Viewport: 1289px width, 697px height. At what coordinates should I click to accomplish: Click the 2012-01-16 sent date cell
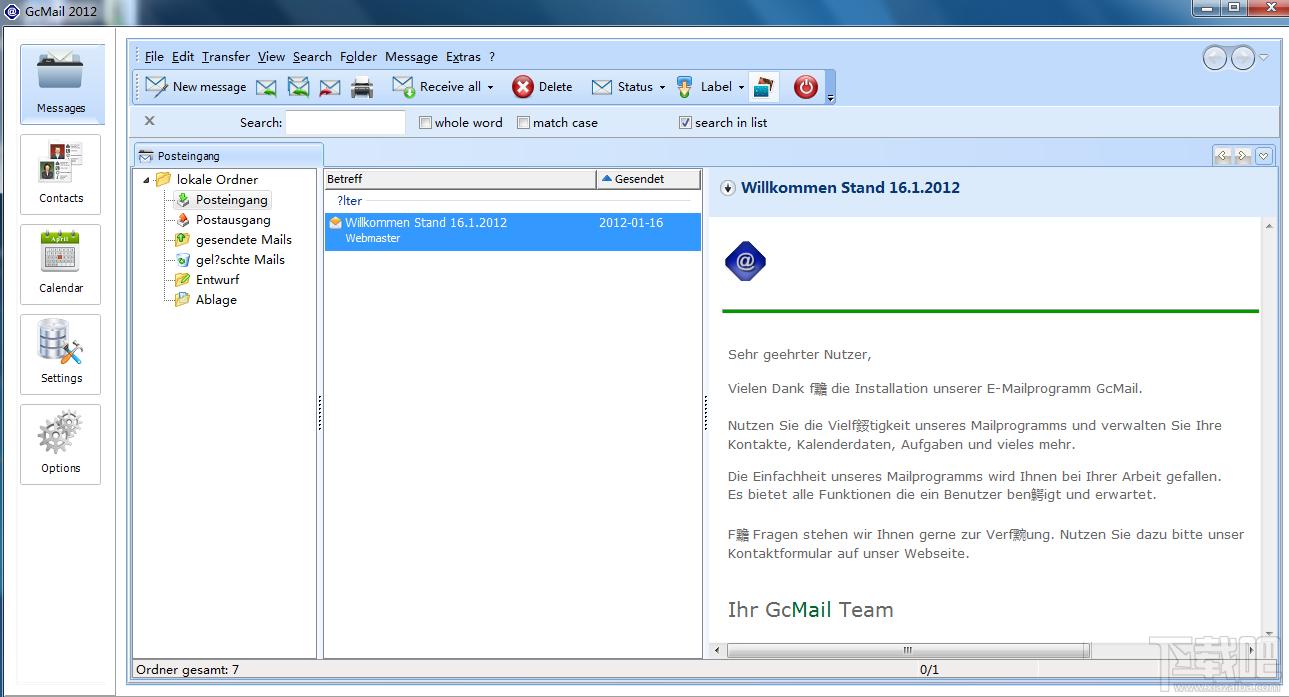click(x=631, y=223)
